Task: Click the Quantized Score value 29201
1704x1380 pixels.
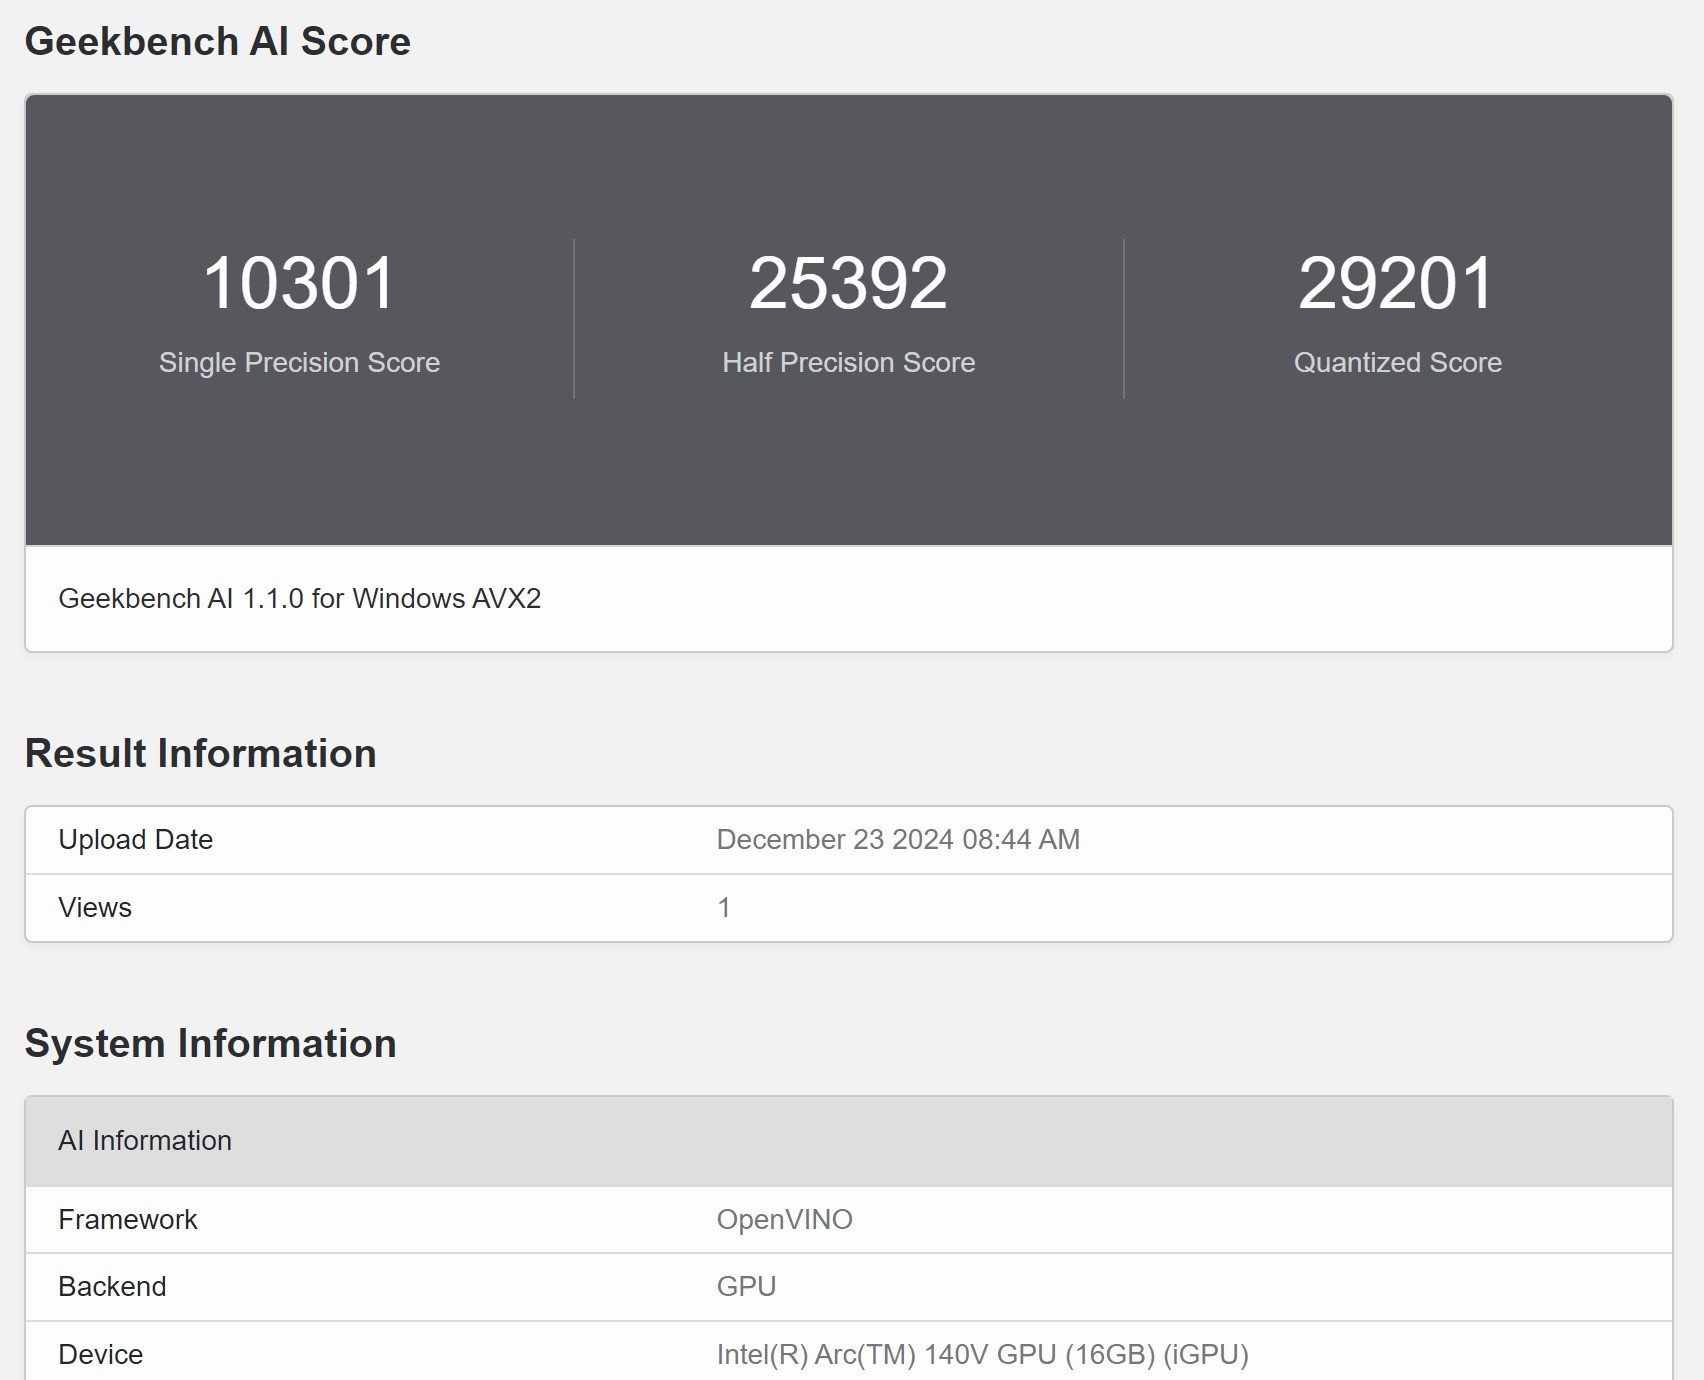Action: (x=1396, y=284)
